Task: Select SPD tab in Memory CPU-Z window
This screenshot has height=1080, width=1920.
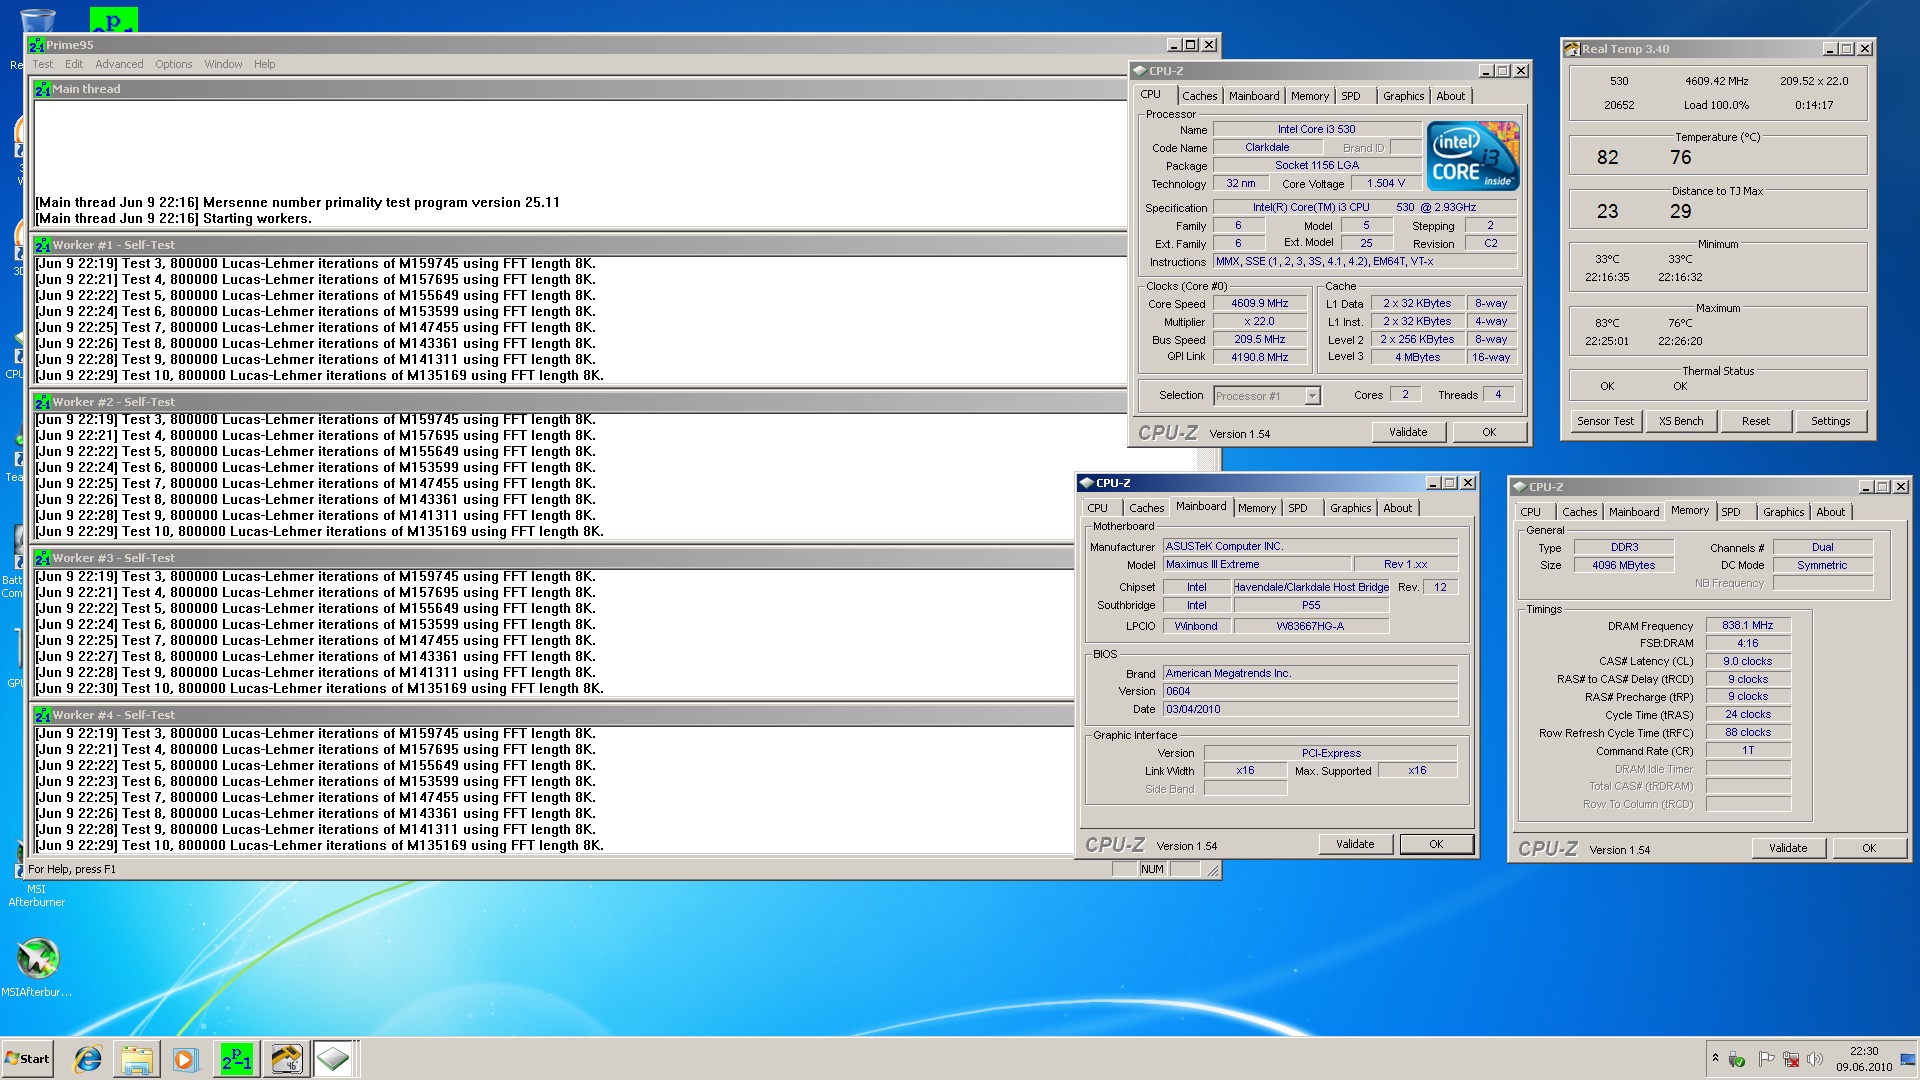Action: [x=1730, y=512]
